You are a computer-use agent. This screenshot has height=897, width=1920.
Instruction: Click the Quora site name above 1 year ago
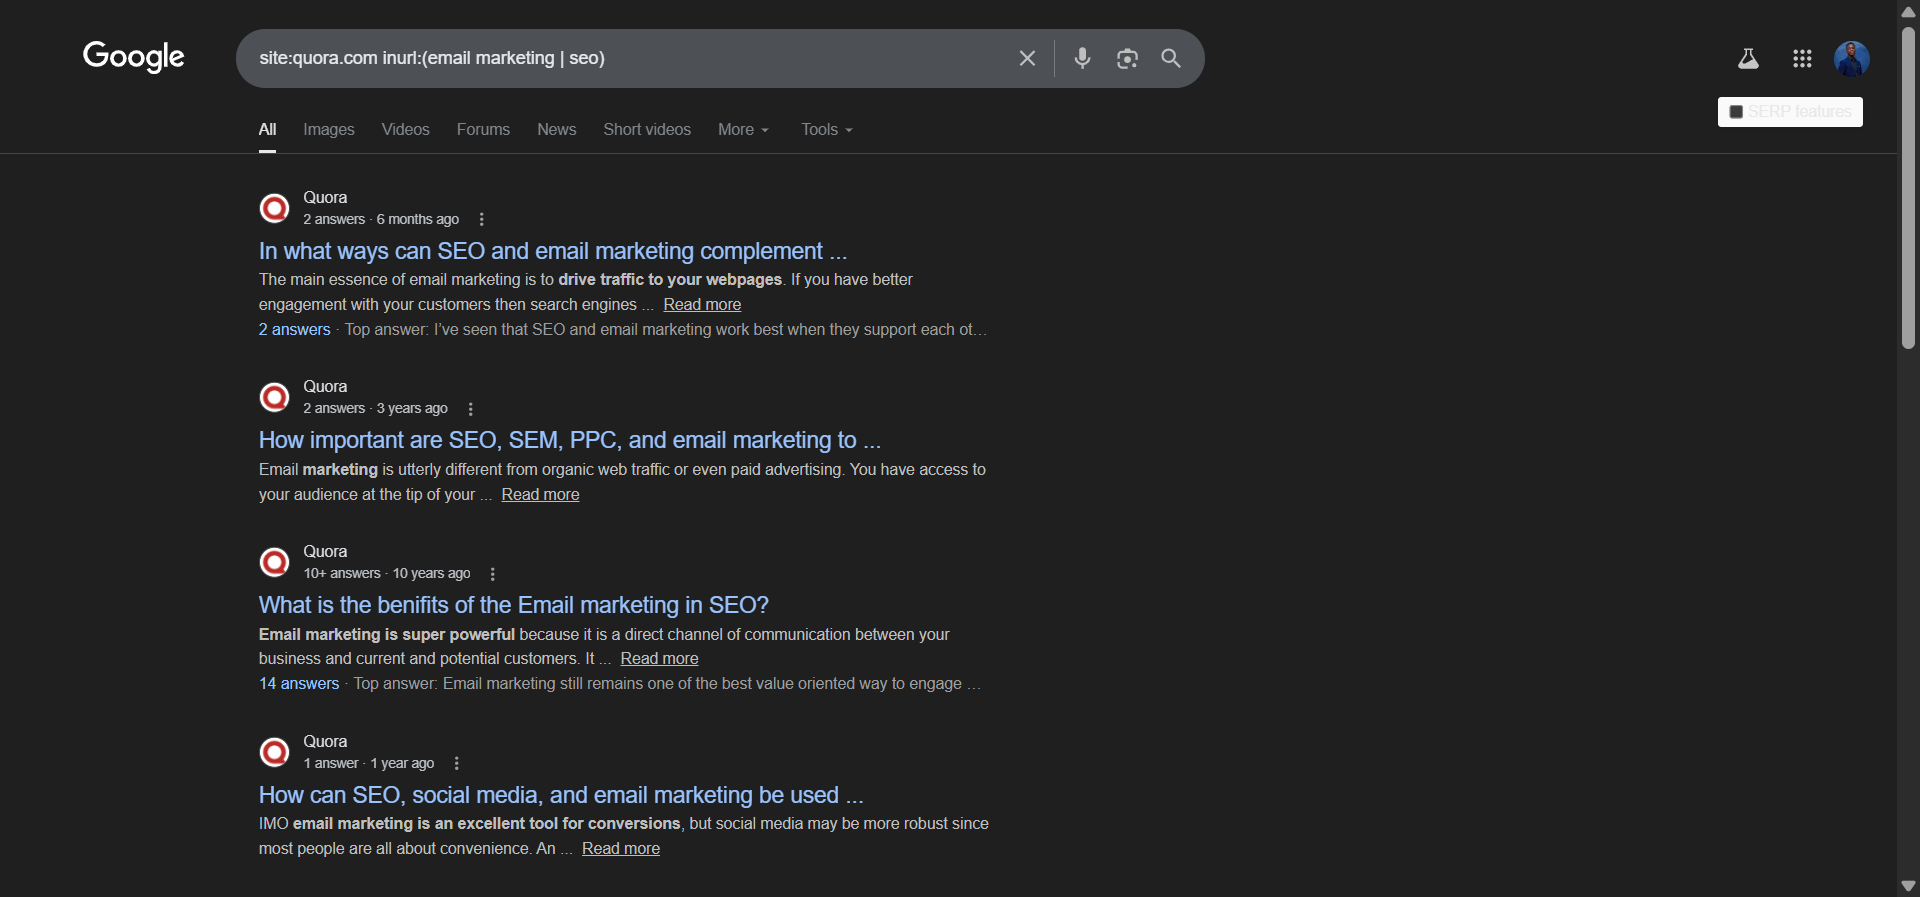325,742
